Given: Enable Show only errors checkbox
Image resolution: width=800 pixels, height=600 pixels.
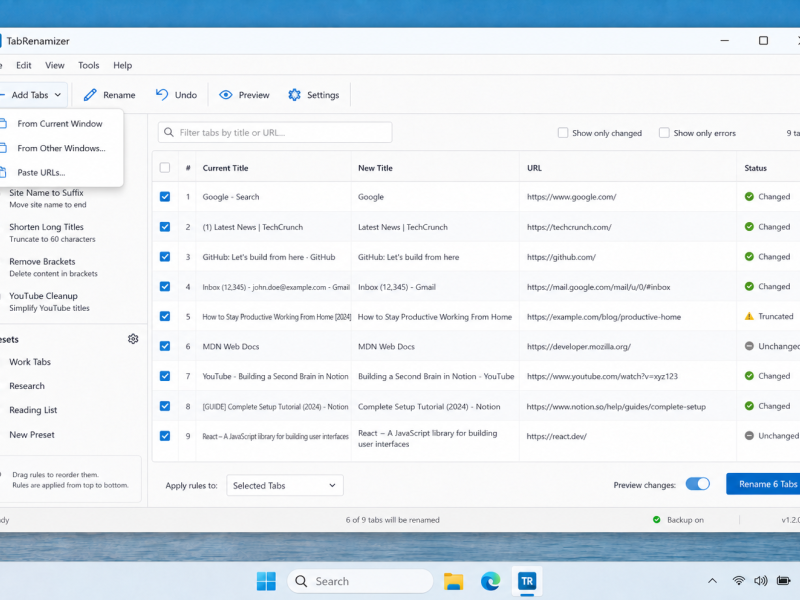Looking at the screenshot, I should 664,133.
